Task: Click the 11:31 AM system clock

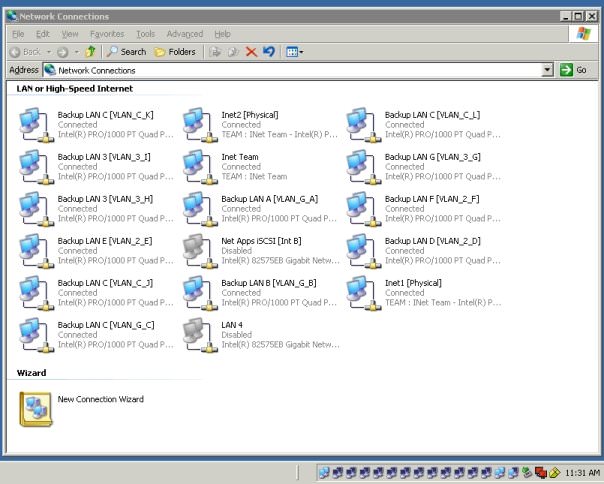Action: [582, 472]
